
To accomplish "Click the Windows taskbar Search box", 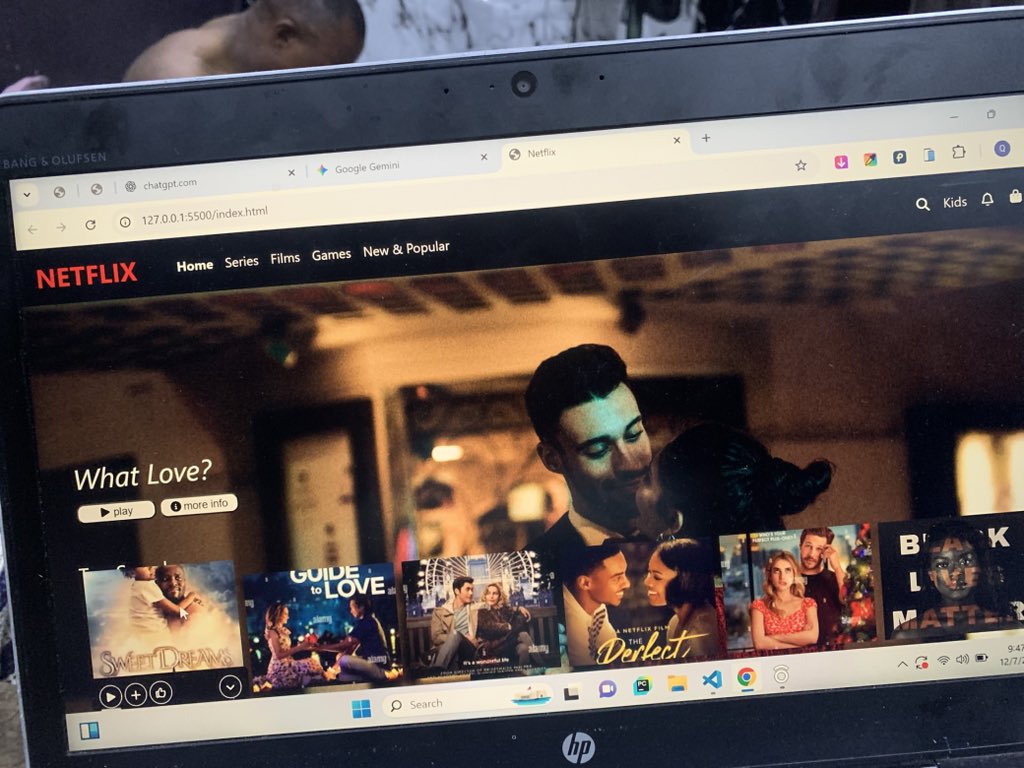I will [467, 700].
